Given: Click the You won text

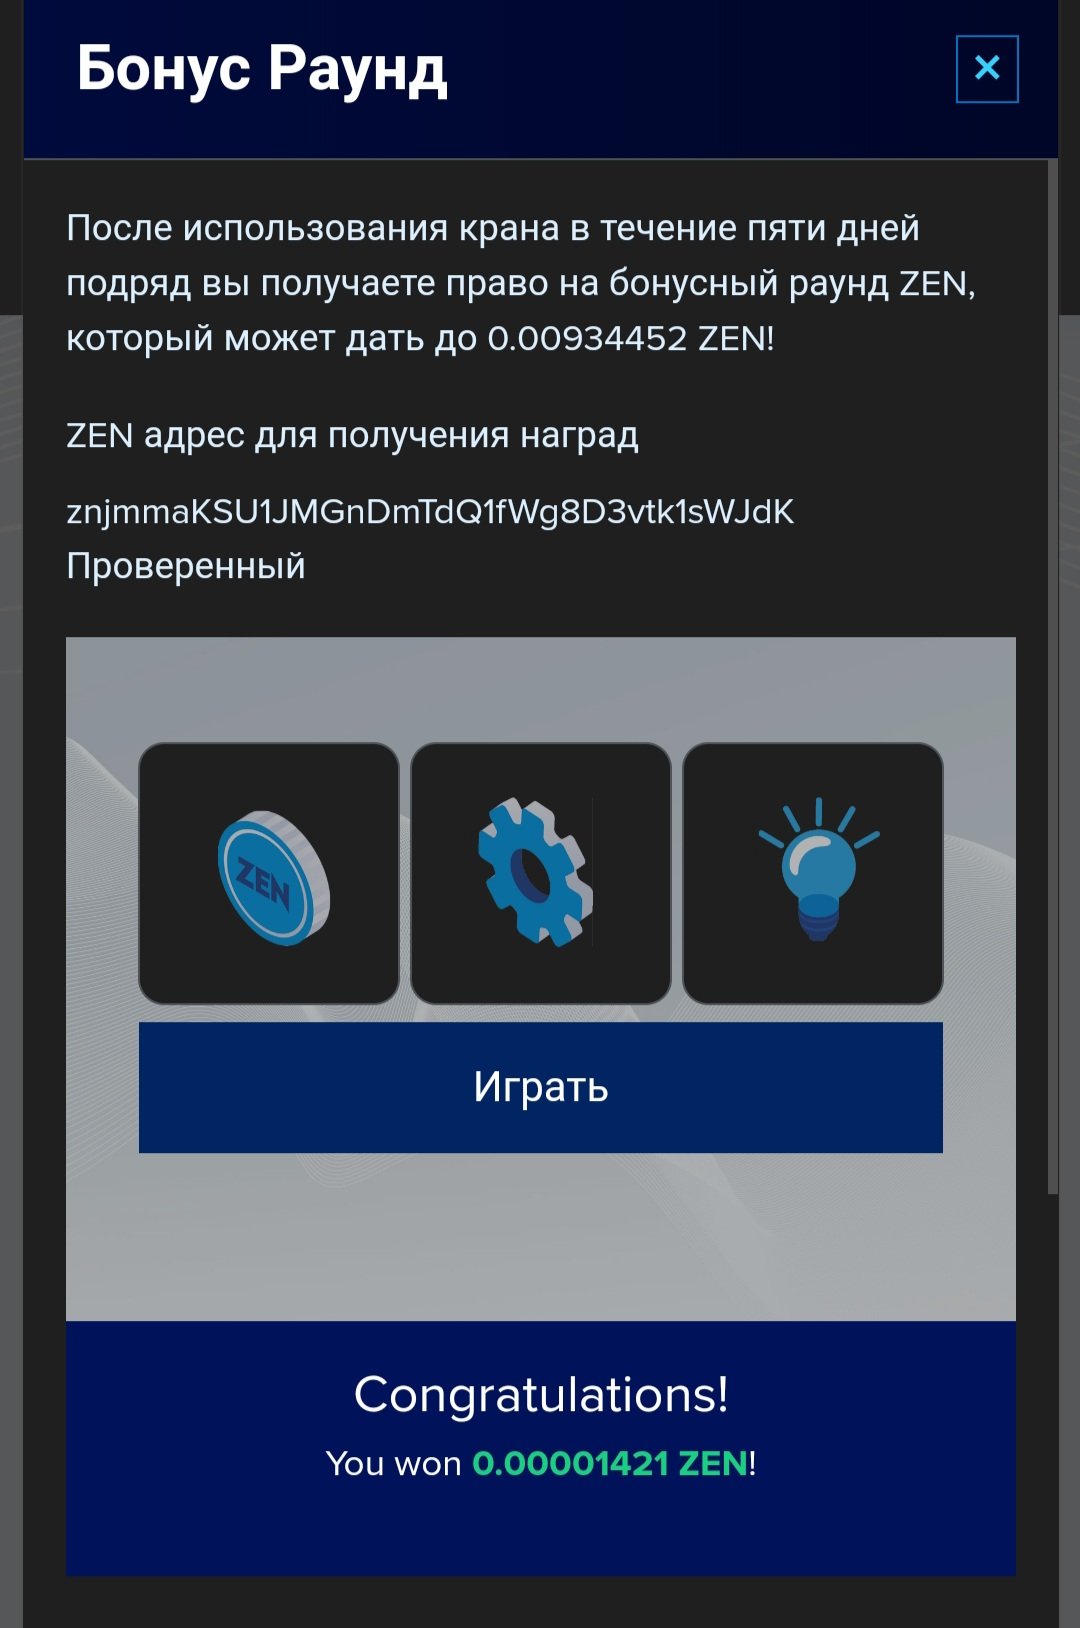Looking at the screenshot, I should click(393, 1464).
